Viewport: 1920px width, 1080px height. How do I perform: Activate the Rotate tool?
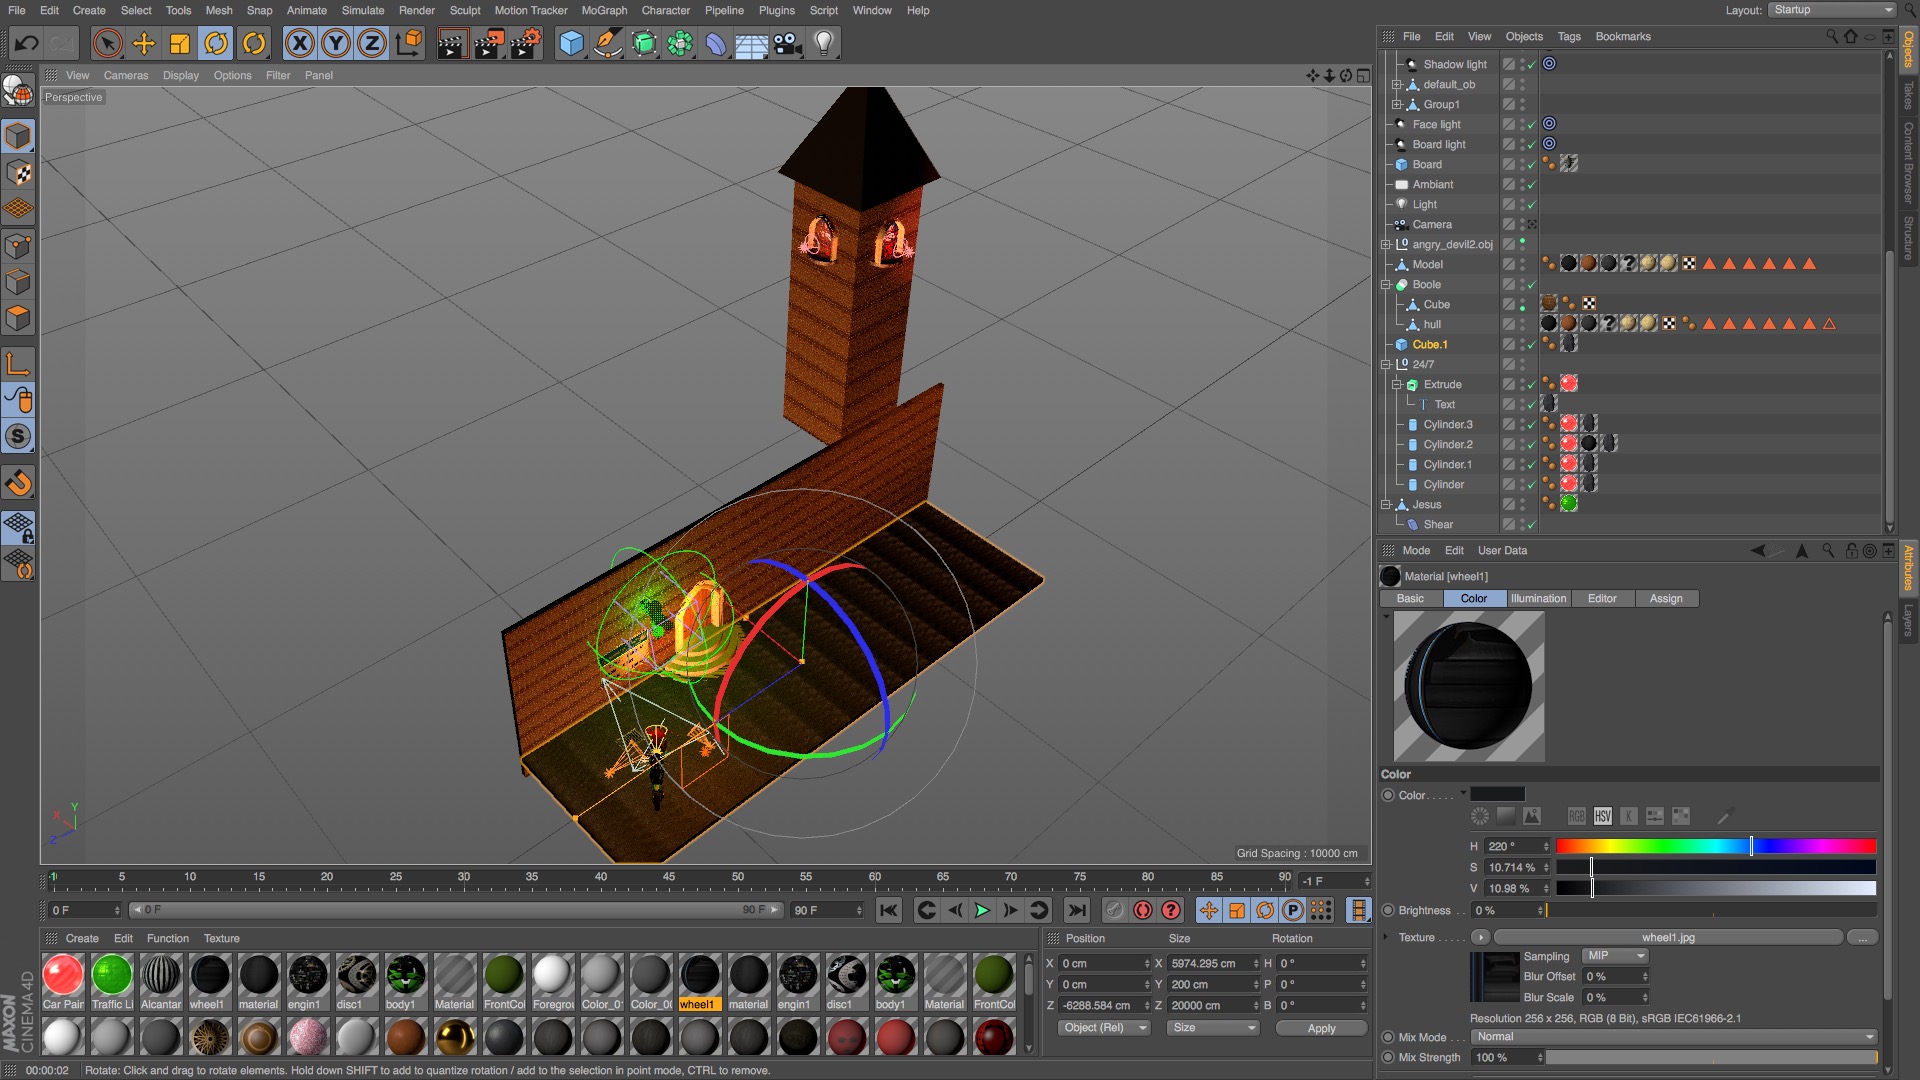[216, 43]
